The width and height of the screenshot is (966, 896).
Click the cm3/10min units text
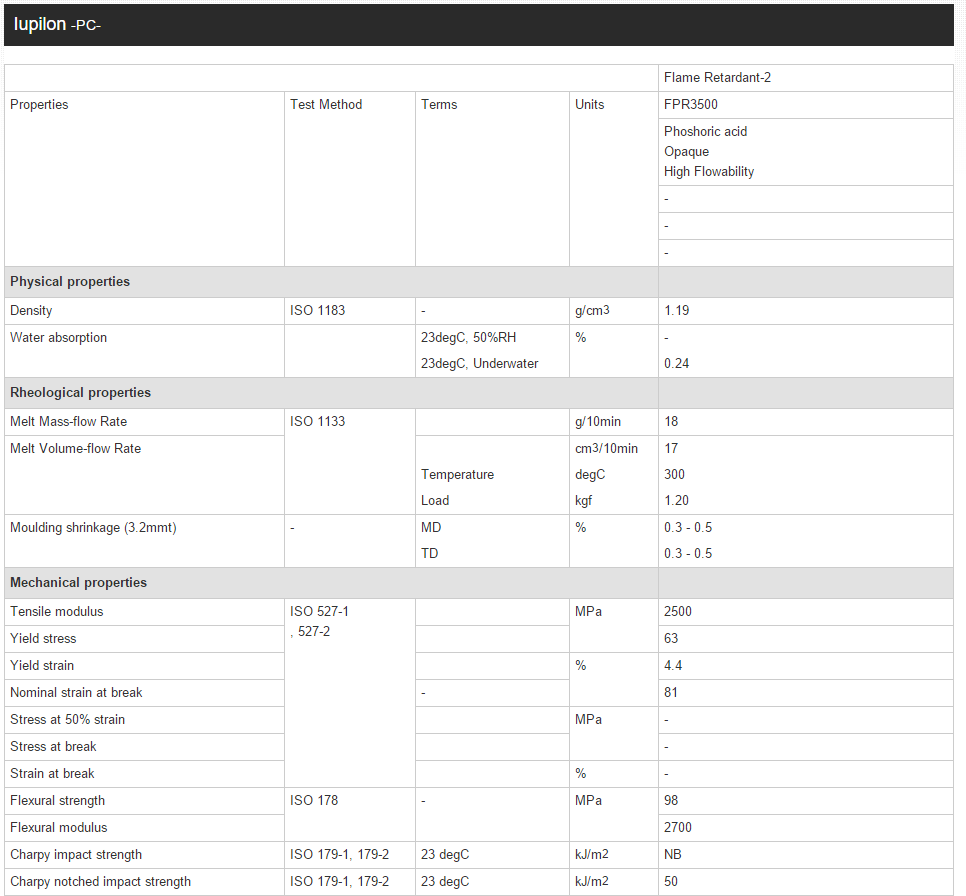point(606,449)
